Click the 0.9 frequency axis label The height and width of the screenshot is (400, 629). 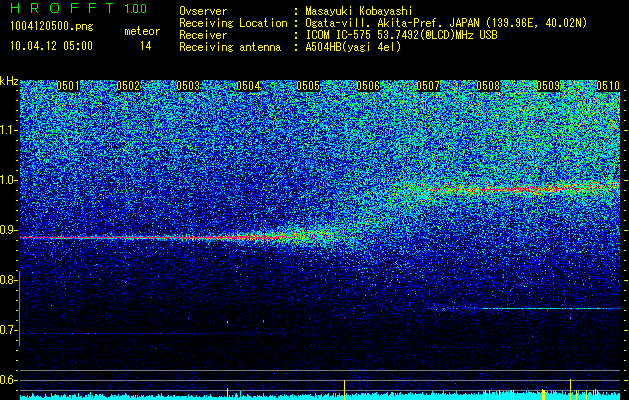pyautogui.click(x=8, y=230)
